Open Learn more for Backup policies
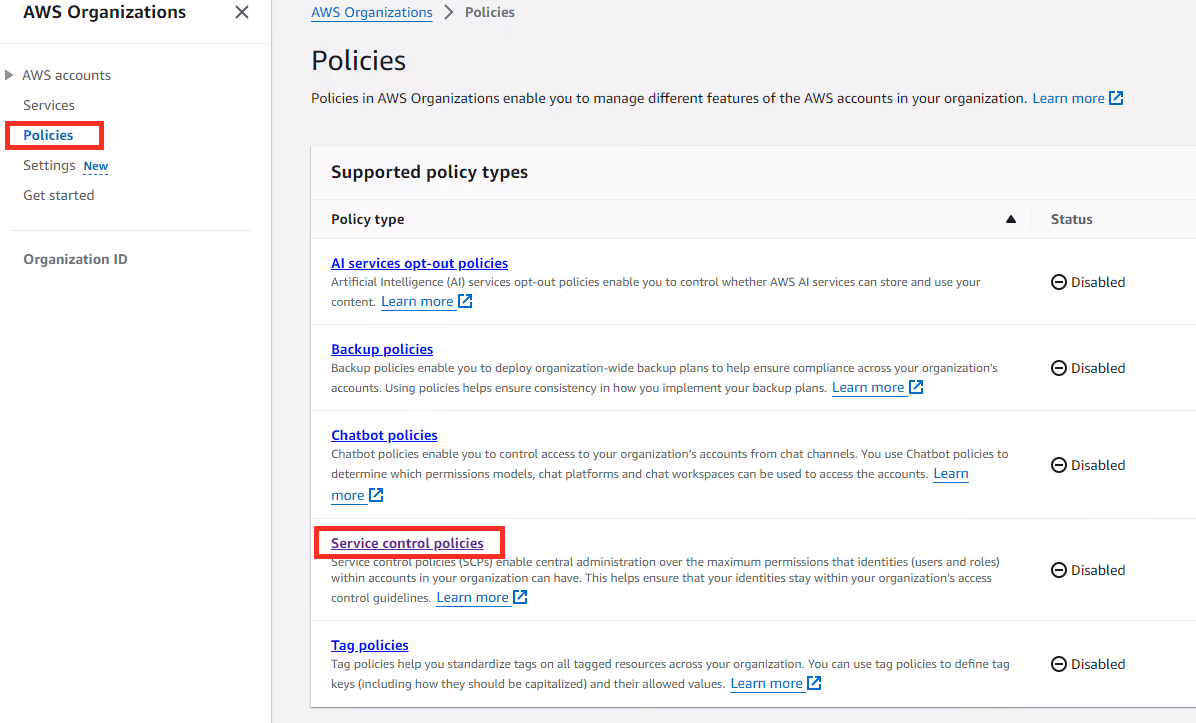 (868, 387)
